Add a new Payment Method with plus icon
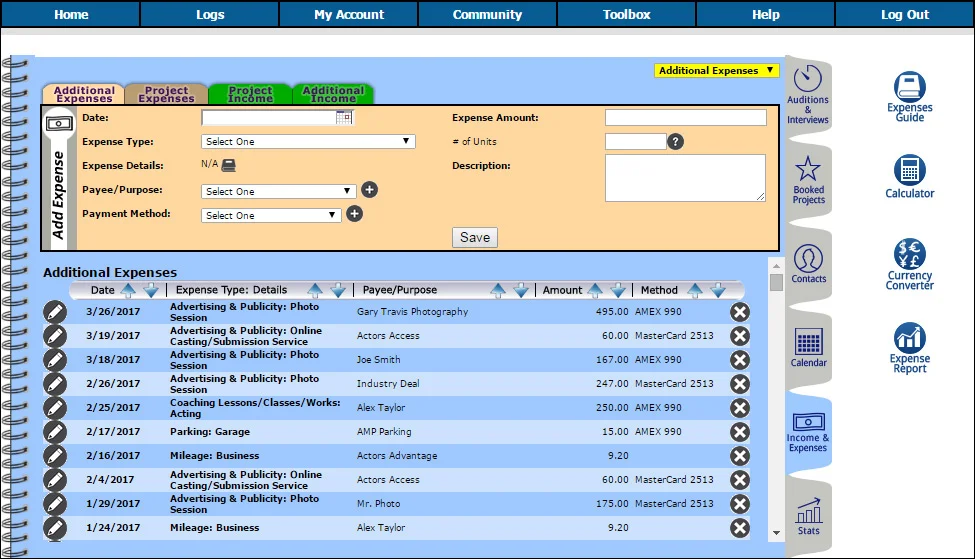The width and height of the screenshot is (975, 559). (x=354, y=214)
